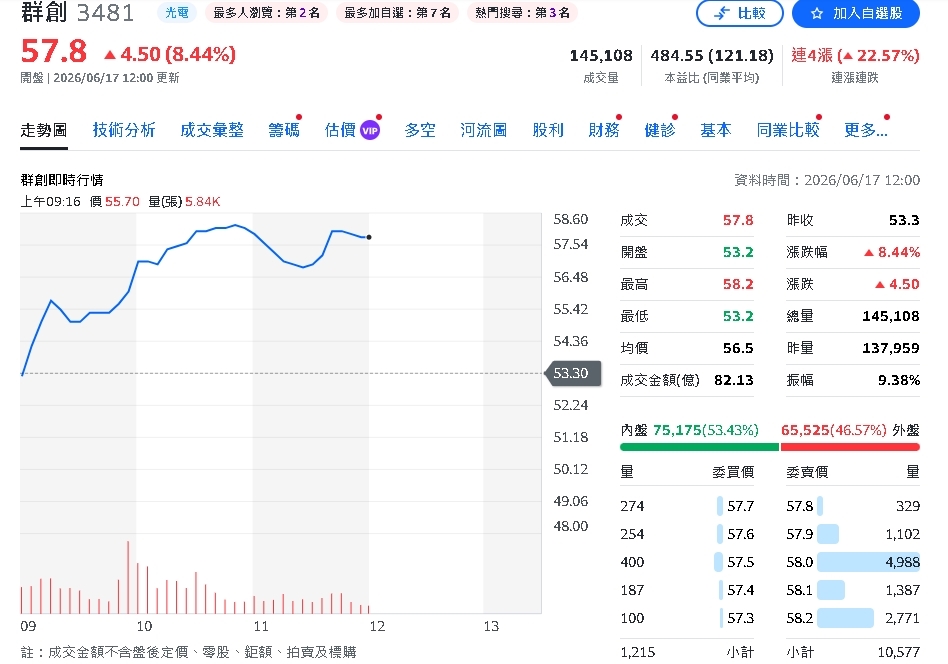Click ask price 58.1 in order book
948x664 pixels.
[x=799, y=590]
